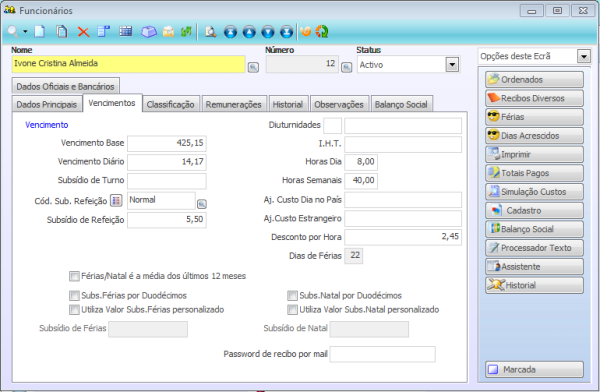Click the Historial side button
Screen dimensions: 600x392
click(534, 285)
